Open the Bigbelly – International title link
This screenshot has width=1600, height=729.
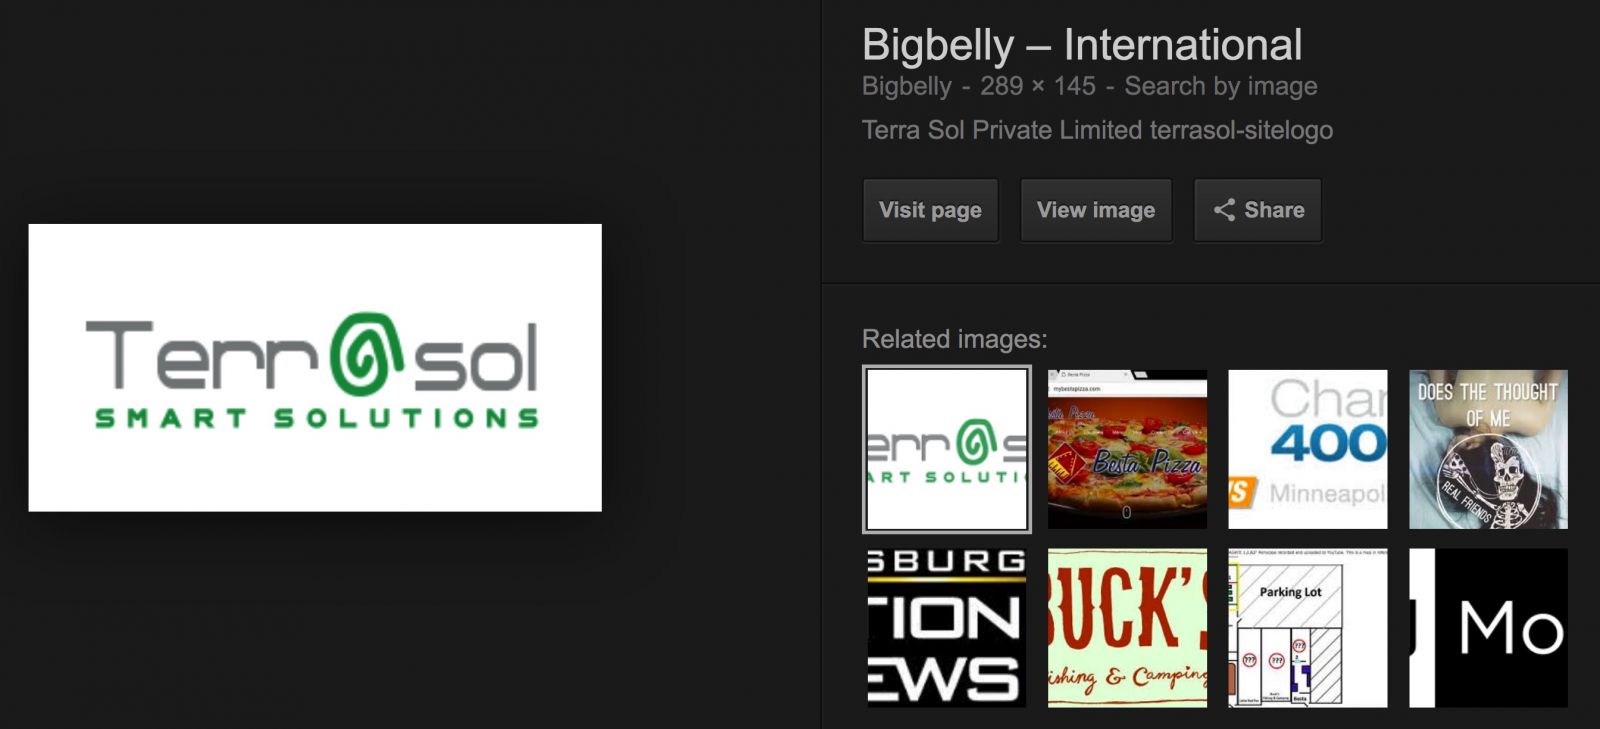click(x=1082, y=45)
